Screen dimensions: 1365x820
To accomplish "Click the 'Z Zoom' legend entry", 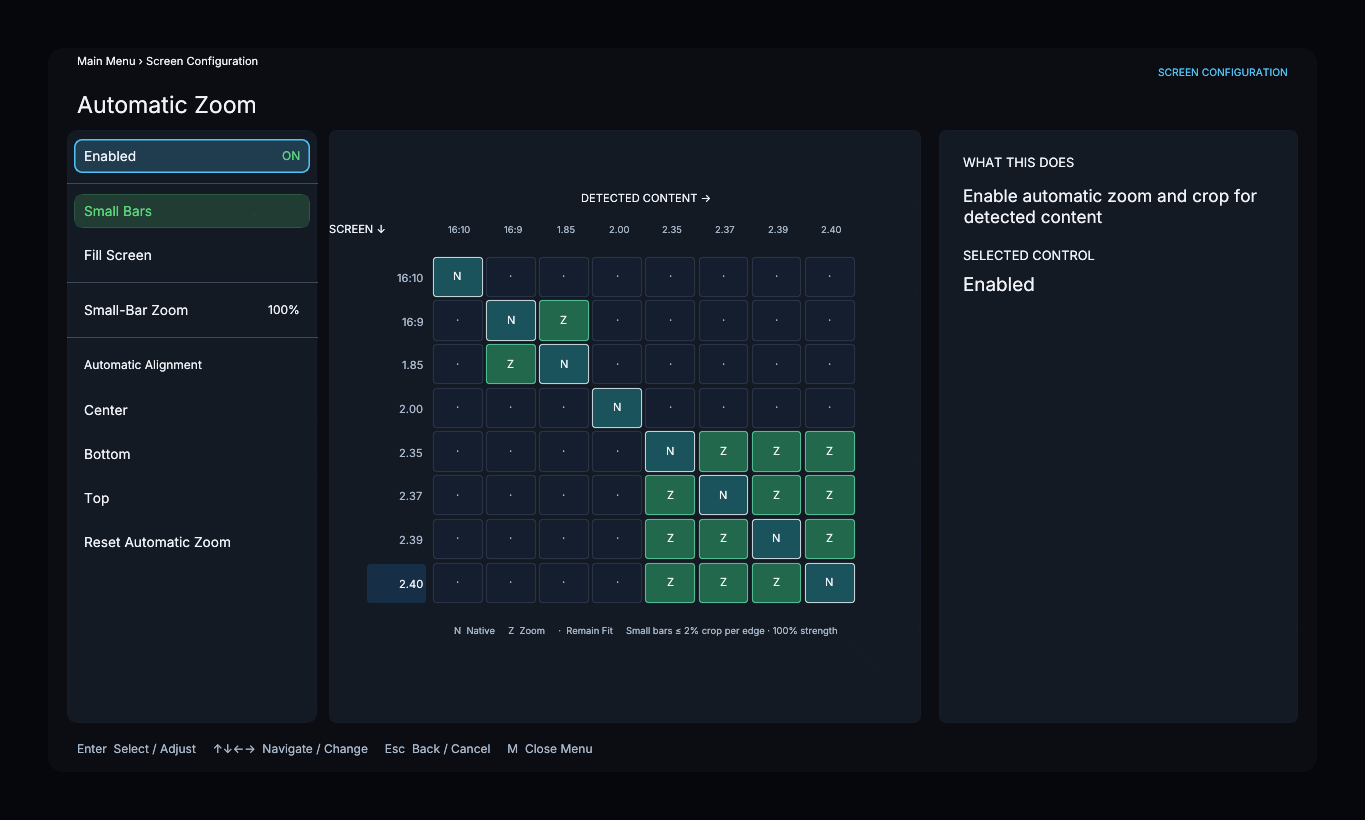I will [526, 631].
